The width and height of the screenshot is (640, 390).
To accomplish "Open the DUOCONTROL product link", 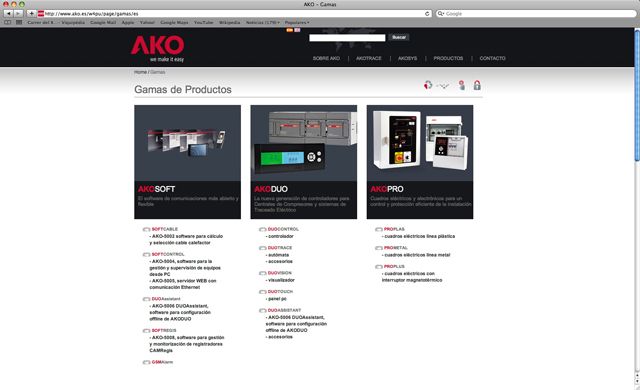I will point(283,229).
